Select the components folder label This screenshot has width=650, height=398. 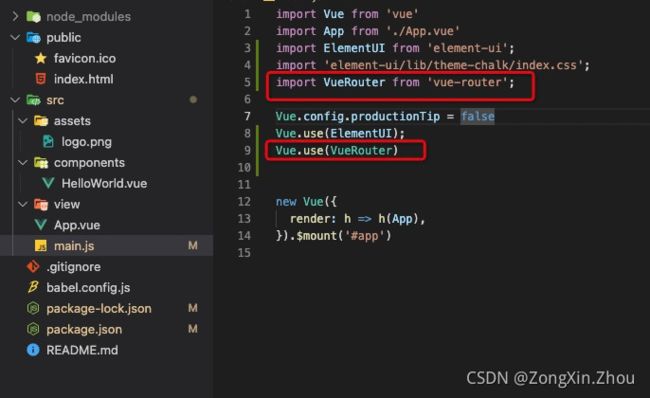pyautogui.click(x=89, y=163)
